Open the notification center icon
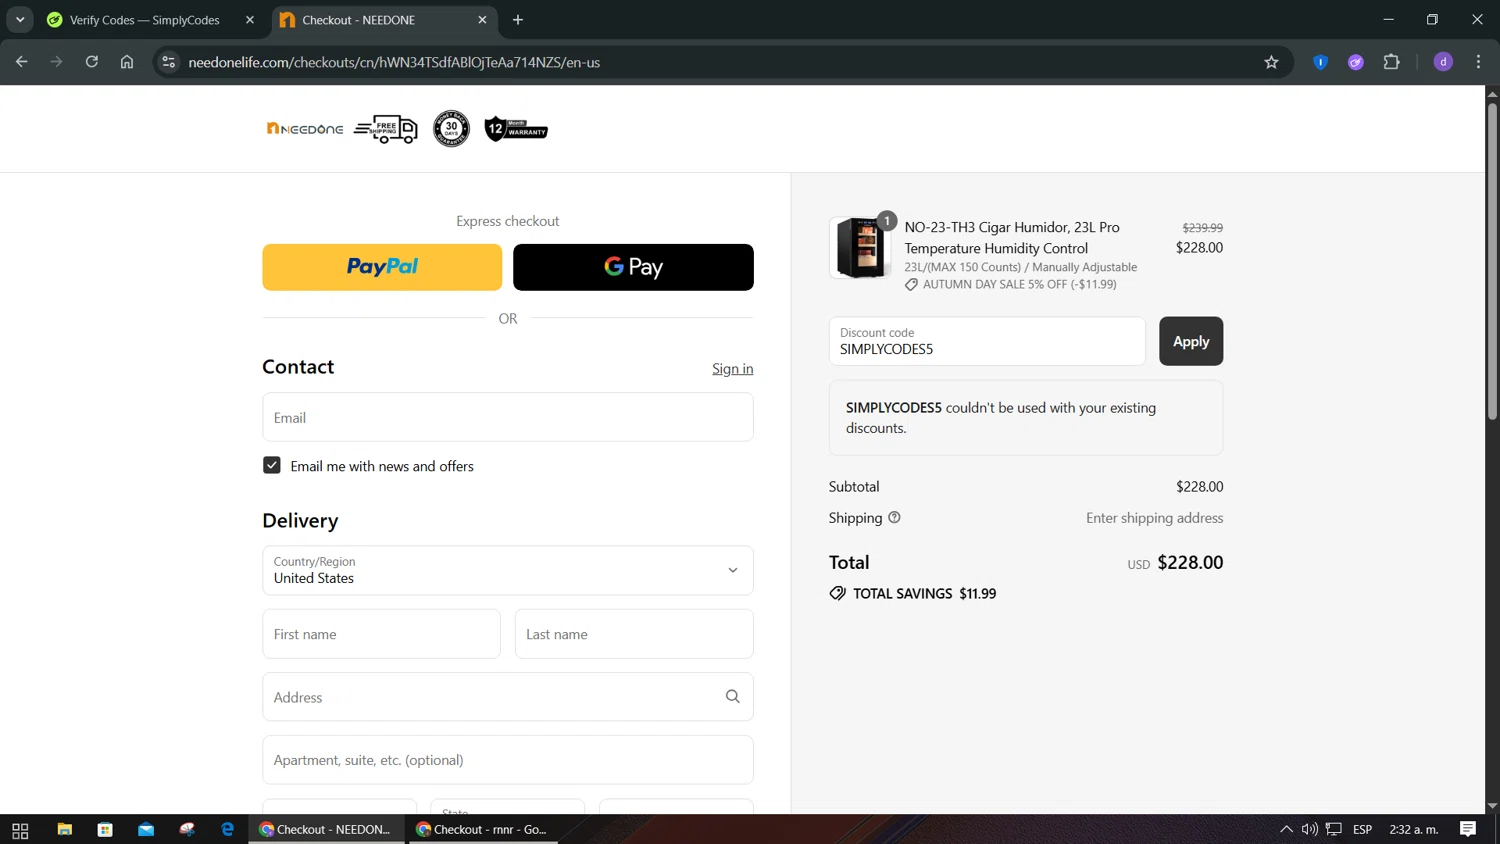Screen dimensions: 1500x844 point(1468,829)
